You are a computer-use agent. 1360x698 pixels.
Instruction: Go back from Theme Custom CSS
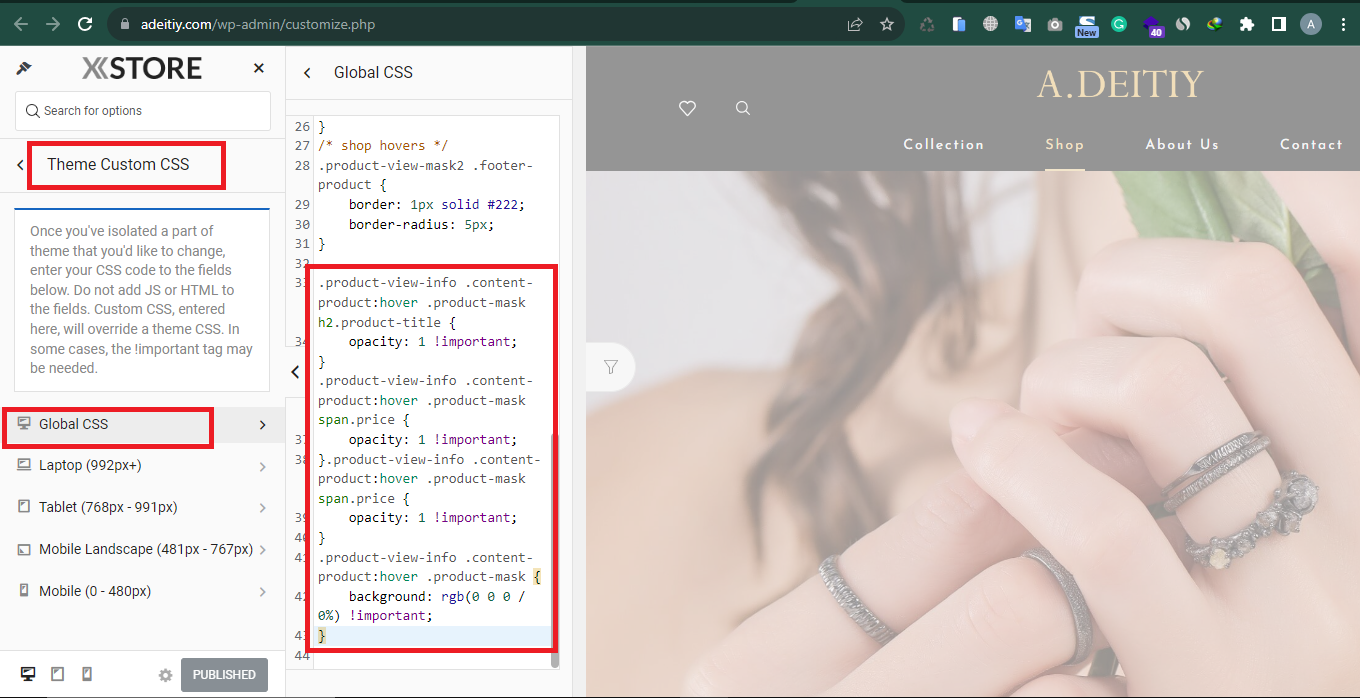coord(20,165)
